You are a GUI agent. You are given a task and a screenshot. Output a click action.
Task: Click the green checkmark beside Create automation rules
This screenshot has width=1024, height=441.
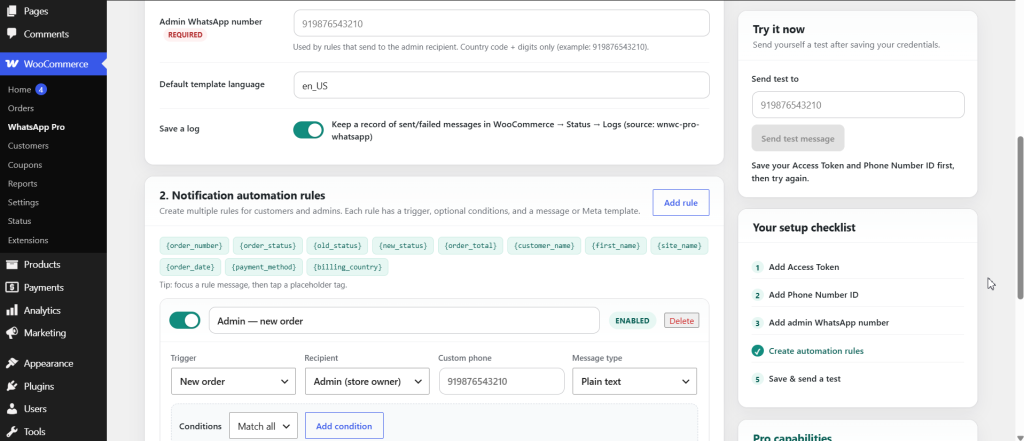(x=758, y=351)
